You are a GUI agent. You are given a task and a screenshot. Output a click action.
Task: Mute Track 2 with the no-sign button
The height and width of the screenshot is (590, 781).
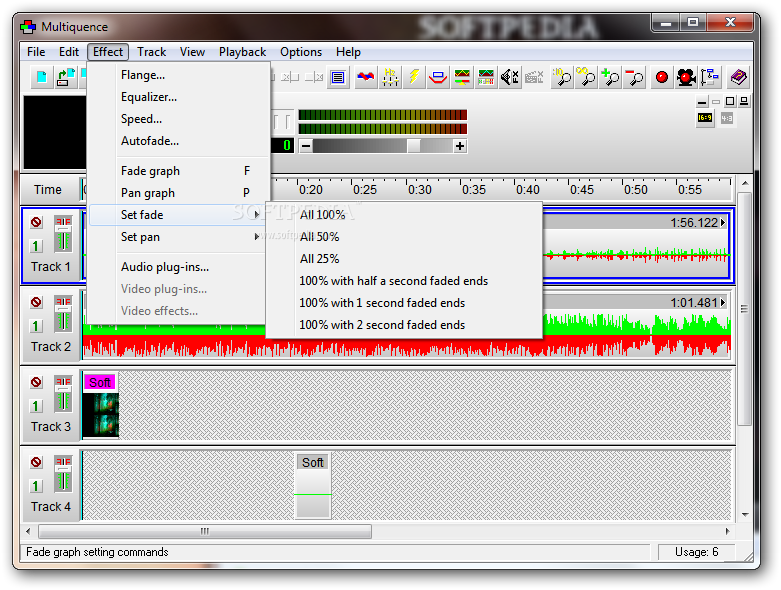point(36,302)
